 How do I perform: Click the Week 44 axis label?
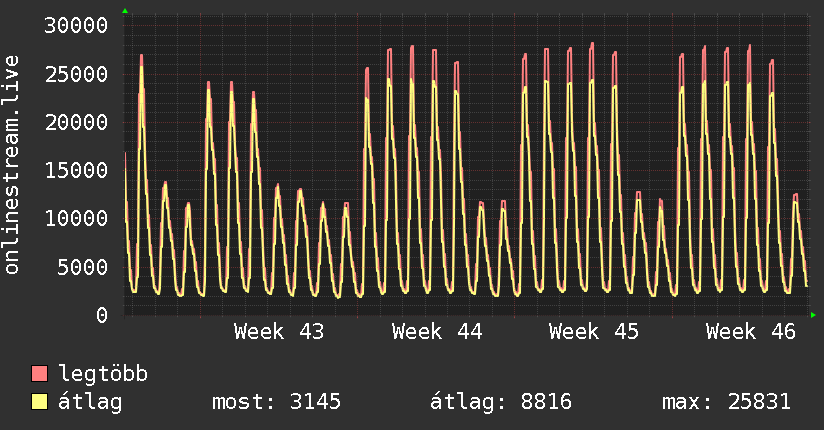coord(437,332)
